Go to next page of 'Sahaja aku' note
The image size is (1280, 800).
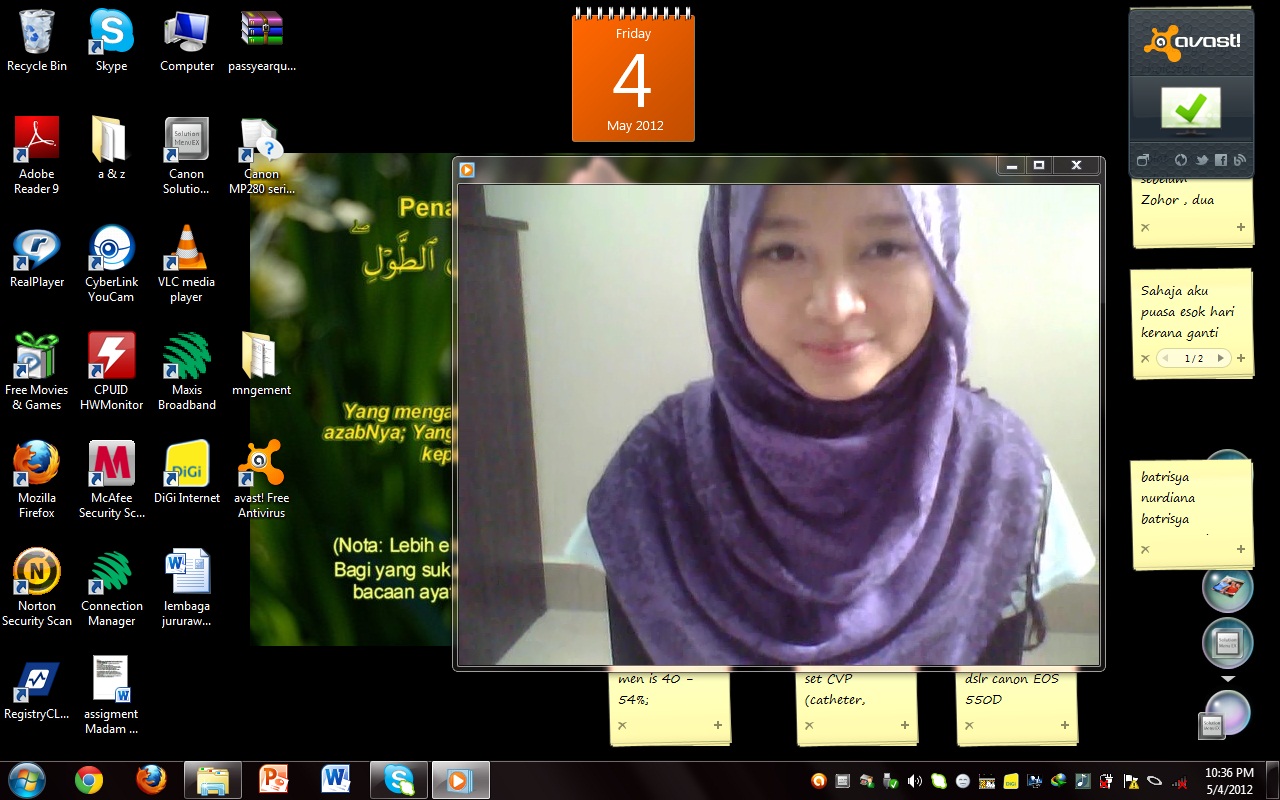click(x=1220, y=358)
